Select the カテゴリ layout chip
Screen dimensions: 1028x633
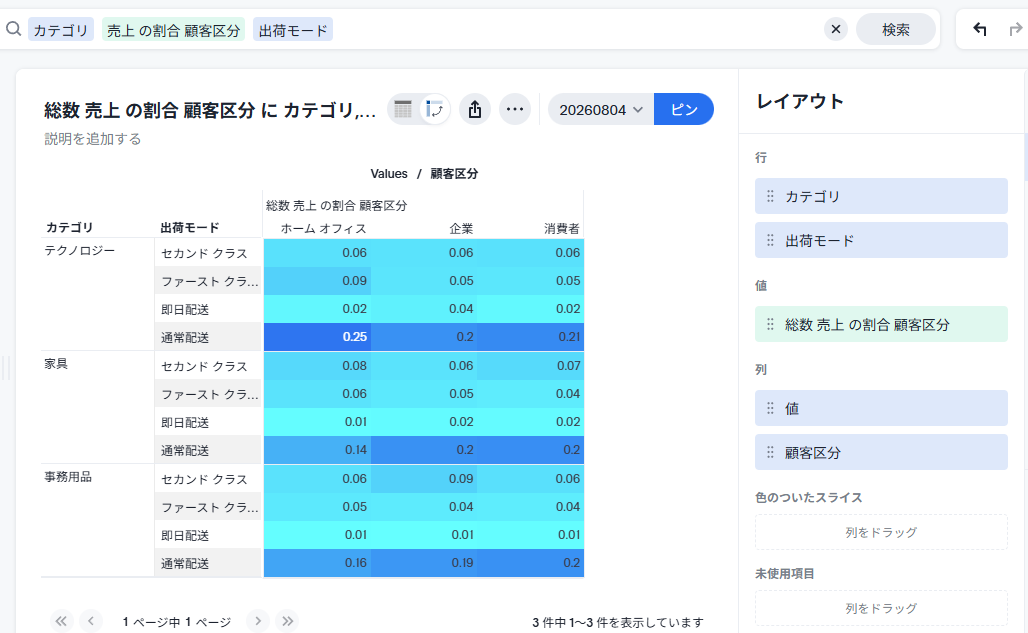(x=881, y=196)
